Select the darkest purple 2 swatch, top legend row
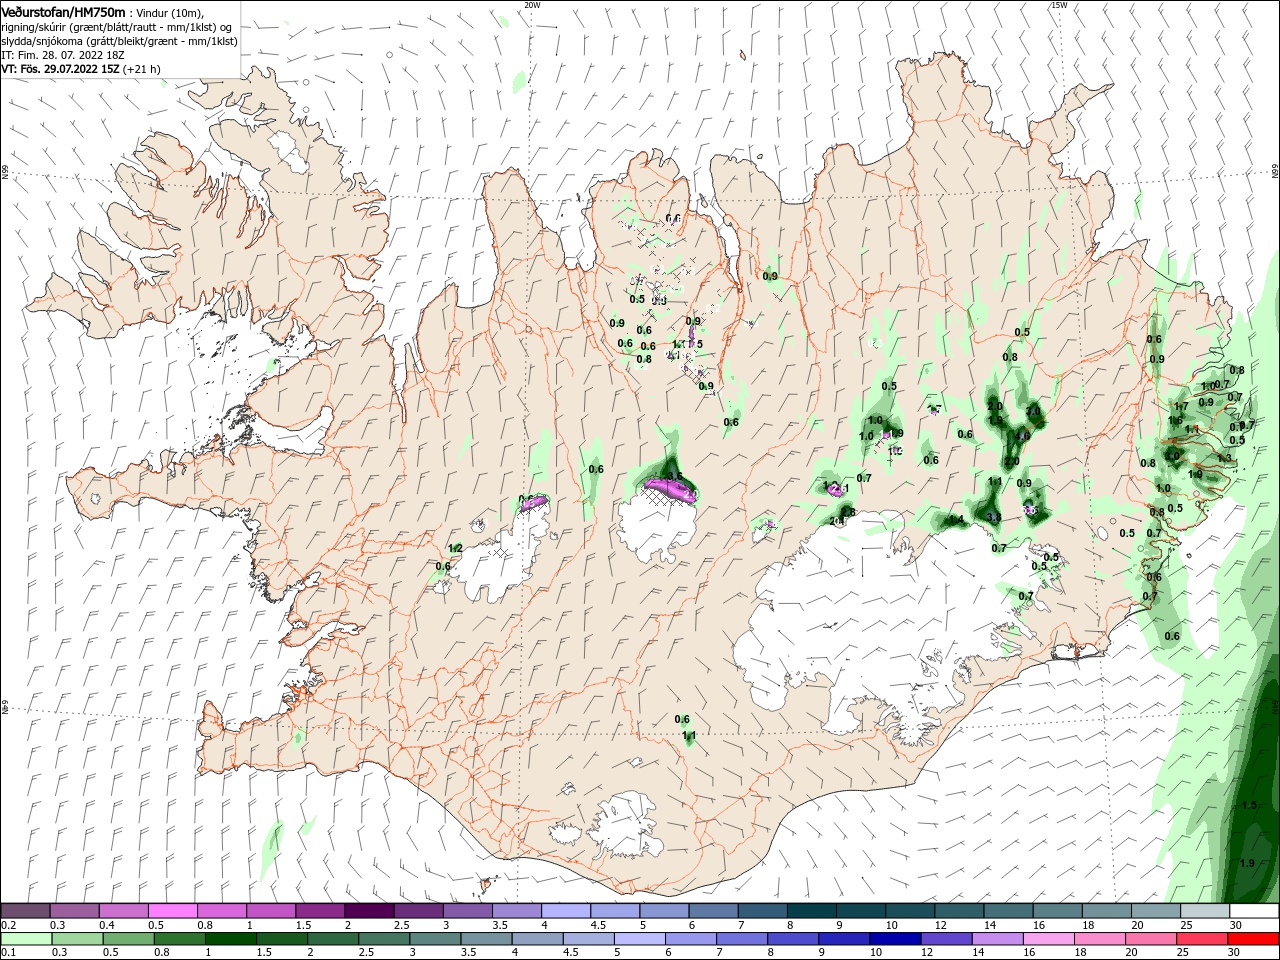This screenshot has height=960, width=1280. click(x=369, y=911)
